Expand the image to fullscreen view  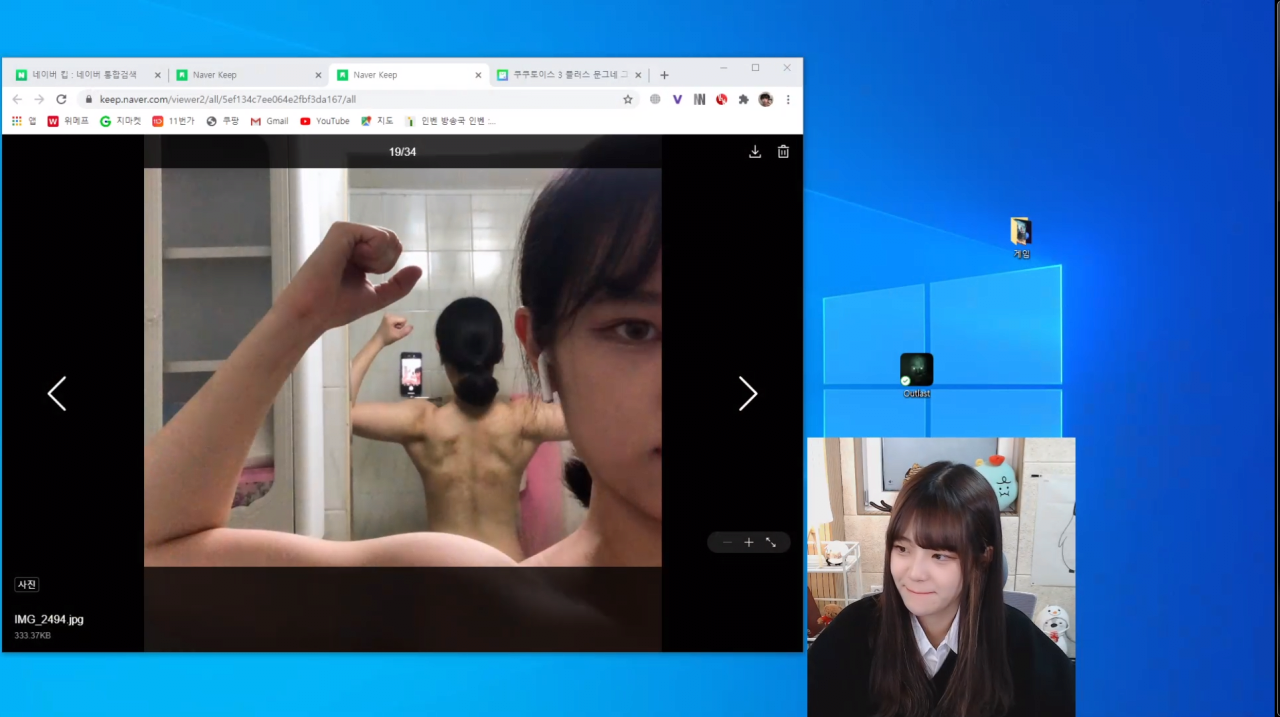pyautogui.click(x=771, y=542)
